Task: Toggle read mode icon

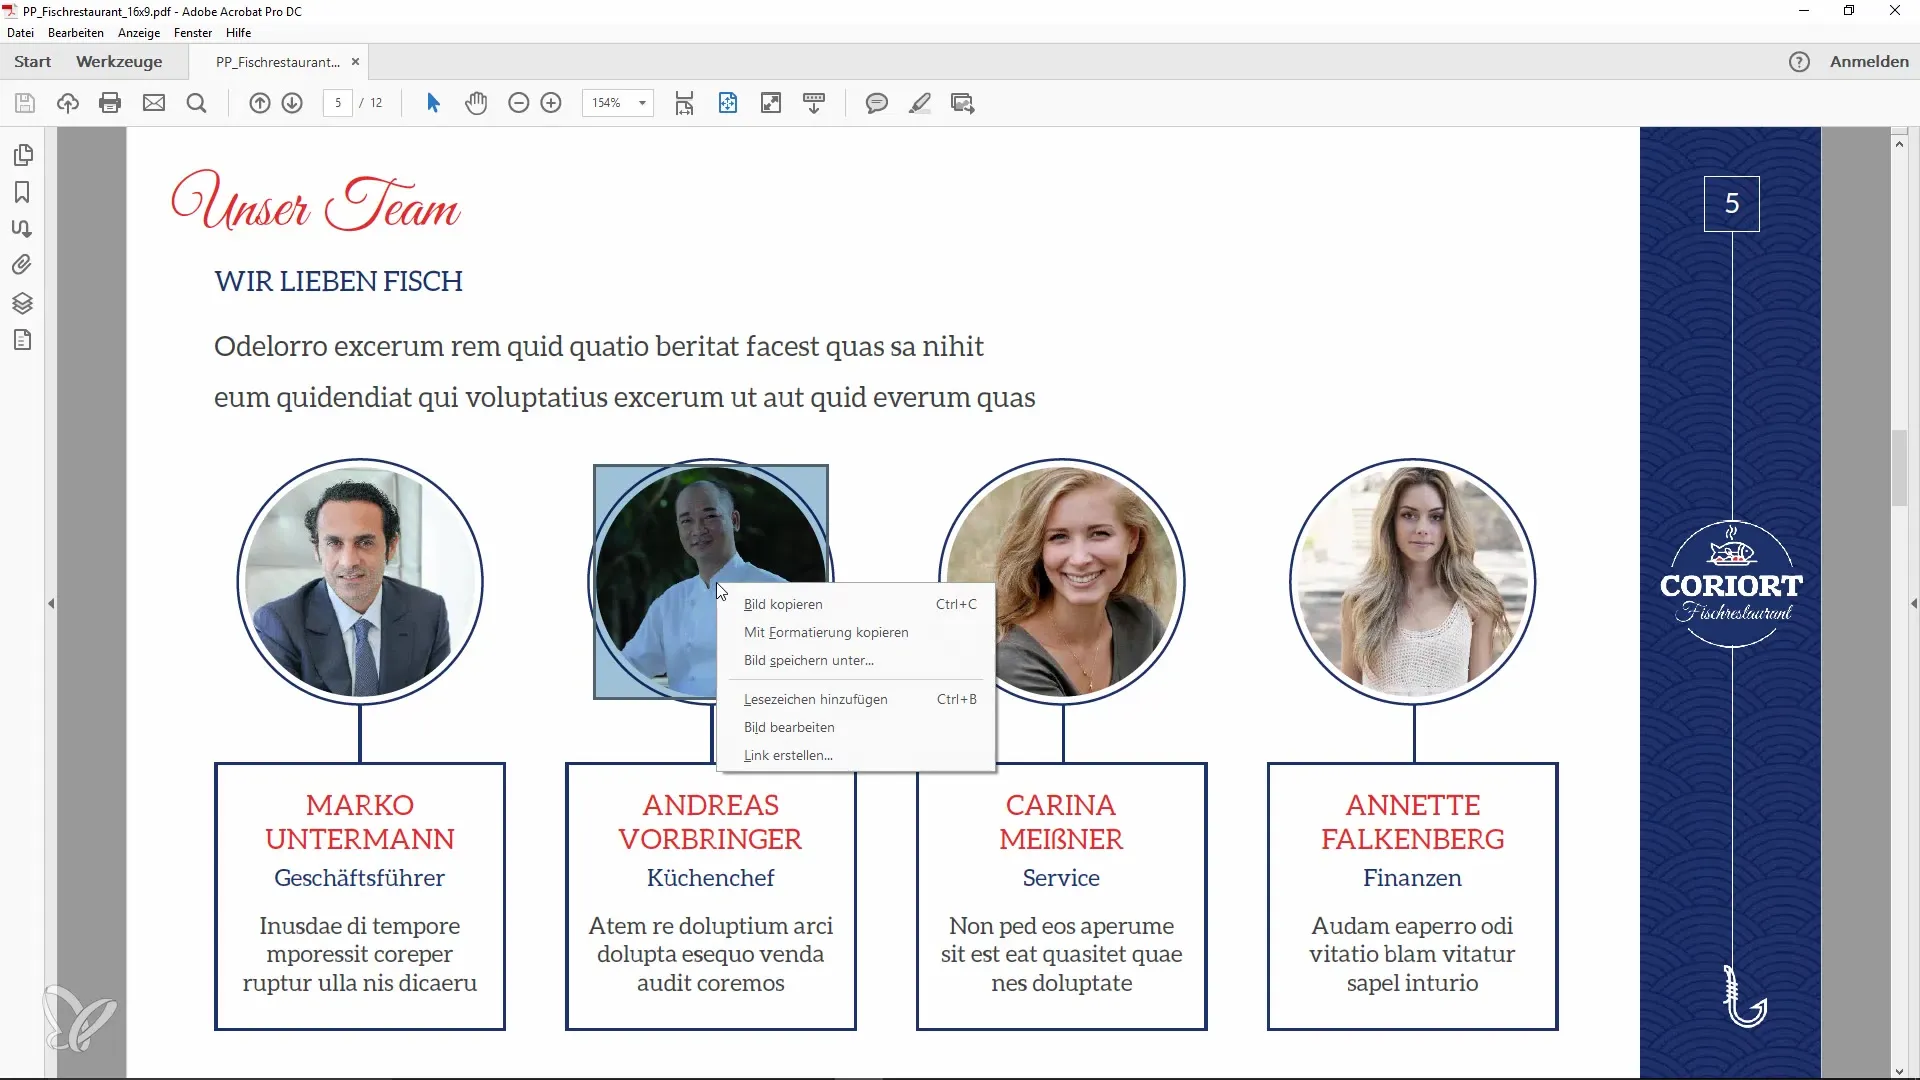Action: point(814,103)
